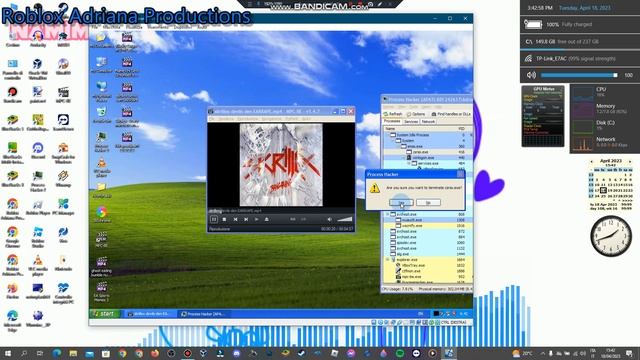Adjust the volume slider widget at 100
Screen dimensions: 640x360
579,75
